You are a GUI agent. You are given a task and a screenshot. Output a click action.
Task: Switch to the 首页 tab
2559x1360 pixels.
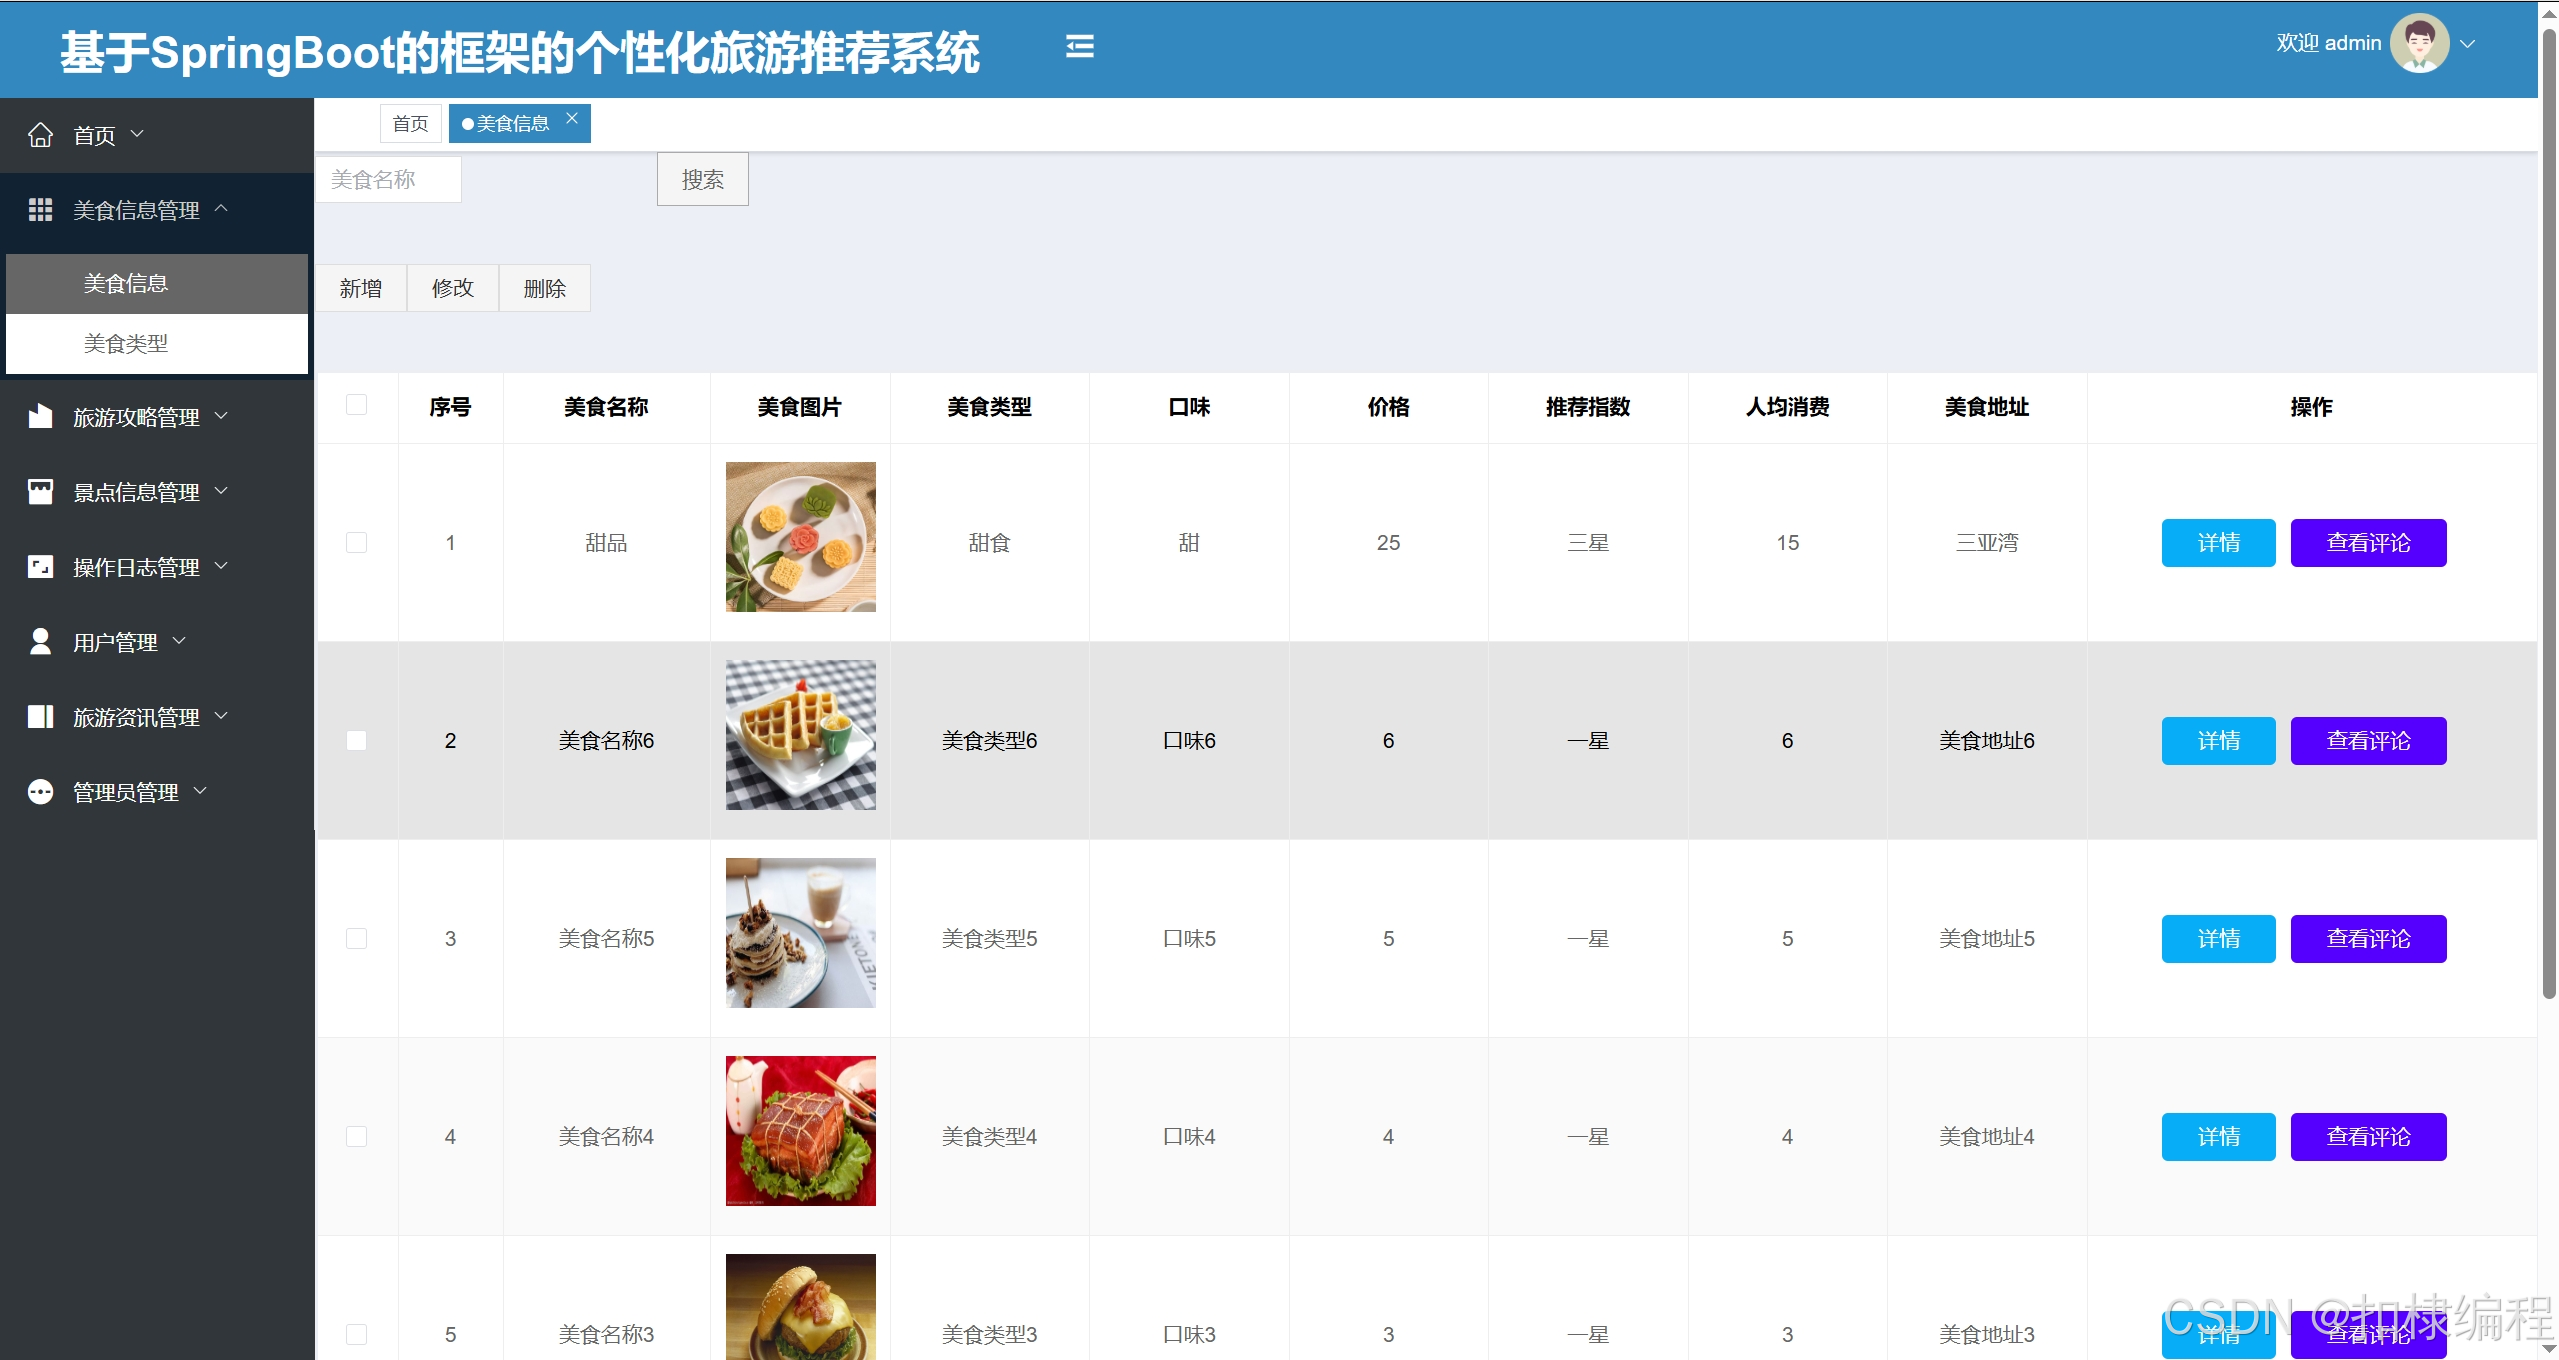coord(410,124)
